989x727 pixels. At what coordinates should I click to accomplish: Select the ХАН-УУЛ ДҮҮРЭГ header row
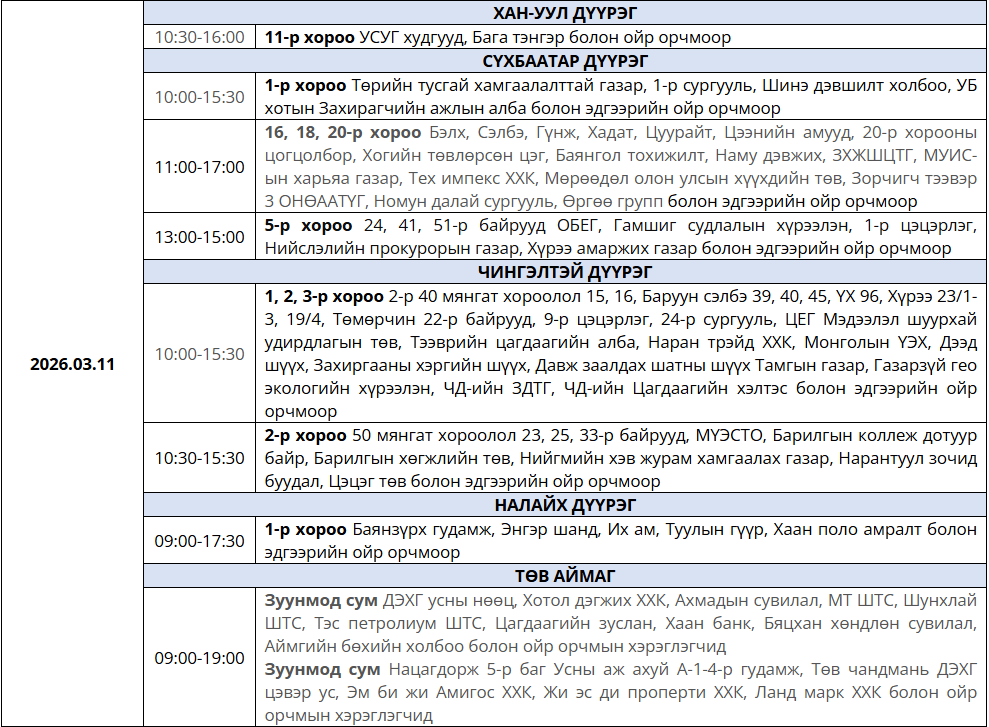point(565,13)
